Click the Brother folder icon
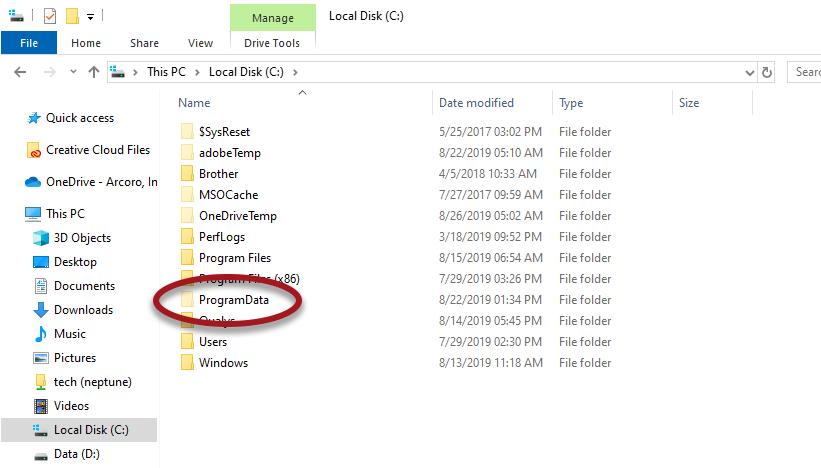The width and height of the screenshot is (821, 468). 187,174
